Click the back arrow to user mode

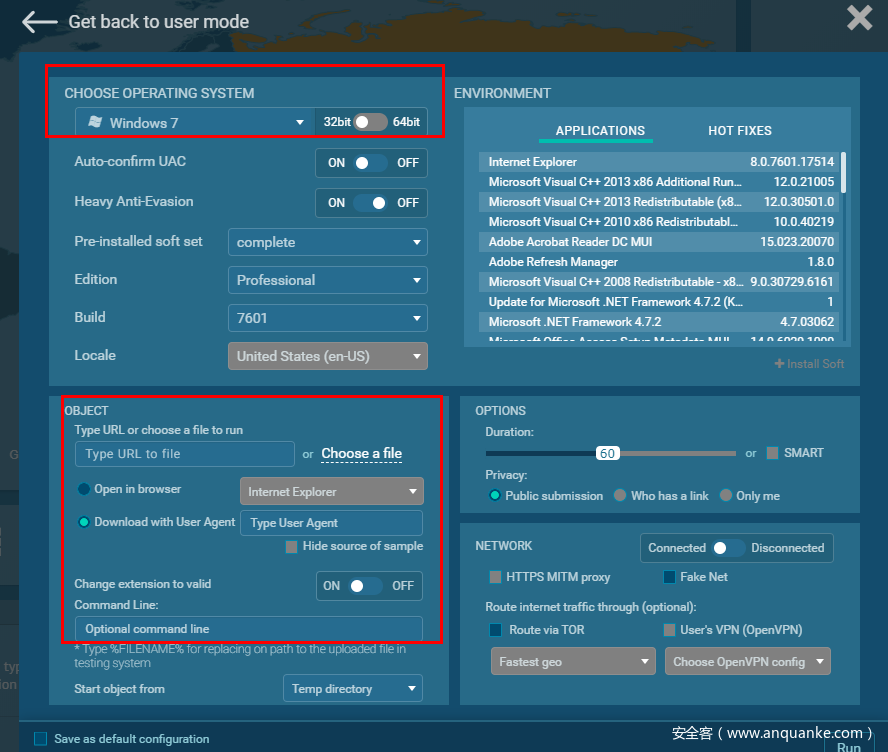(x=40, y=21)
